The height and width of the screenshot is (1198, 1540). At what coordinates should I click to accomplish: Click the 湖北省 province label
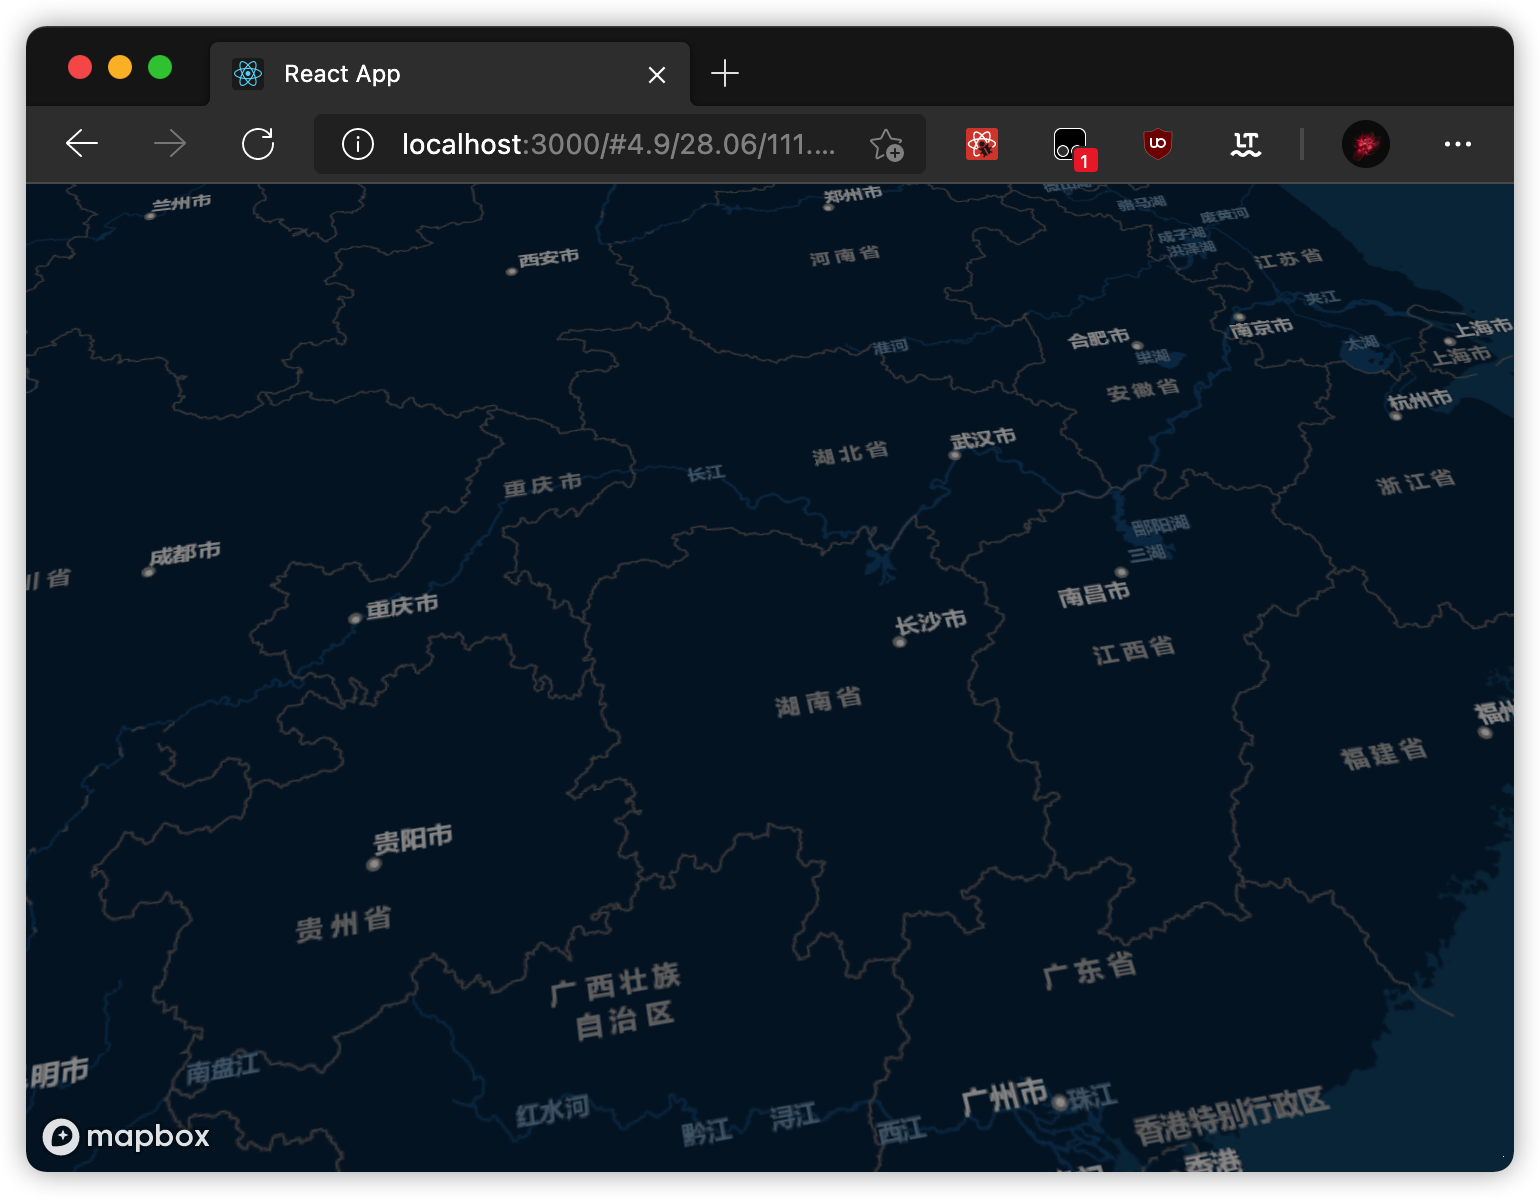[x=850, y=453]
